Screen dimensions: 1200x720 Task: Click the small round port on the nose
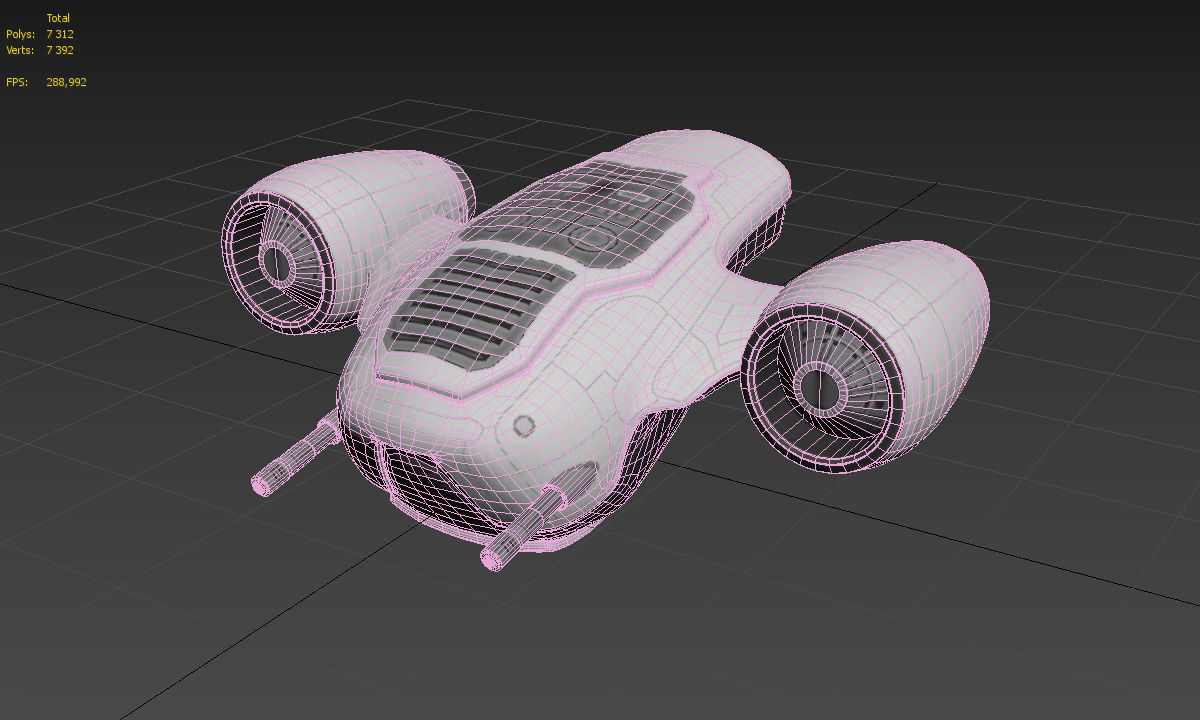[523, 426]
